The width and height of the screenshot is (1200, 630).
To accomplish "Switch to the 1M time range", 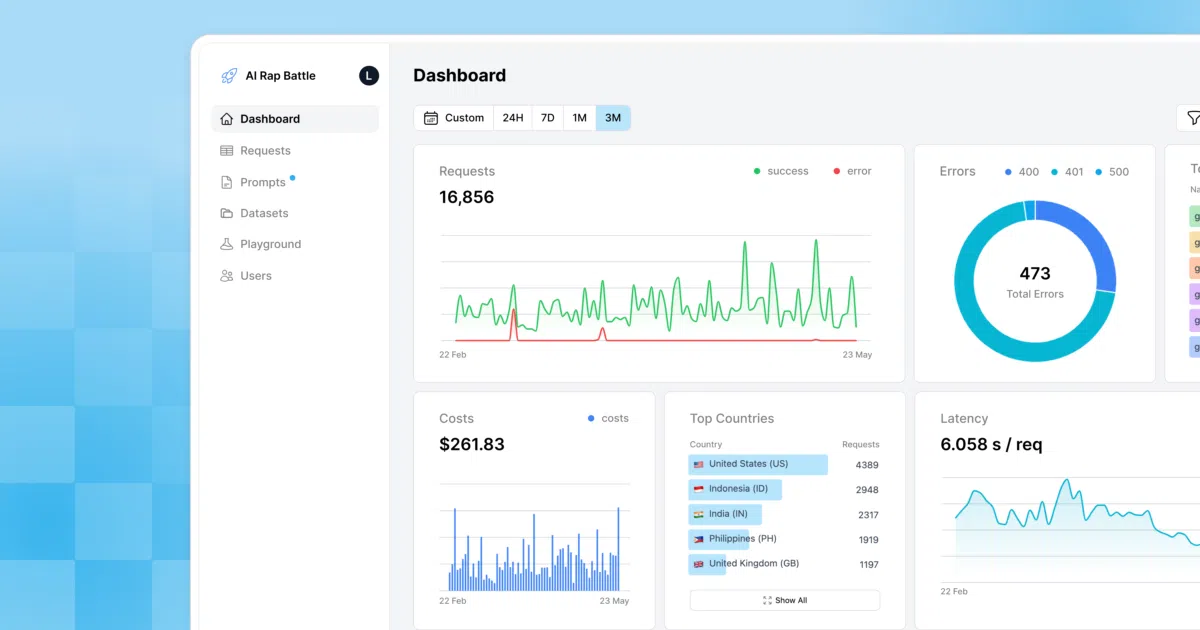I will [580, 118].
